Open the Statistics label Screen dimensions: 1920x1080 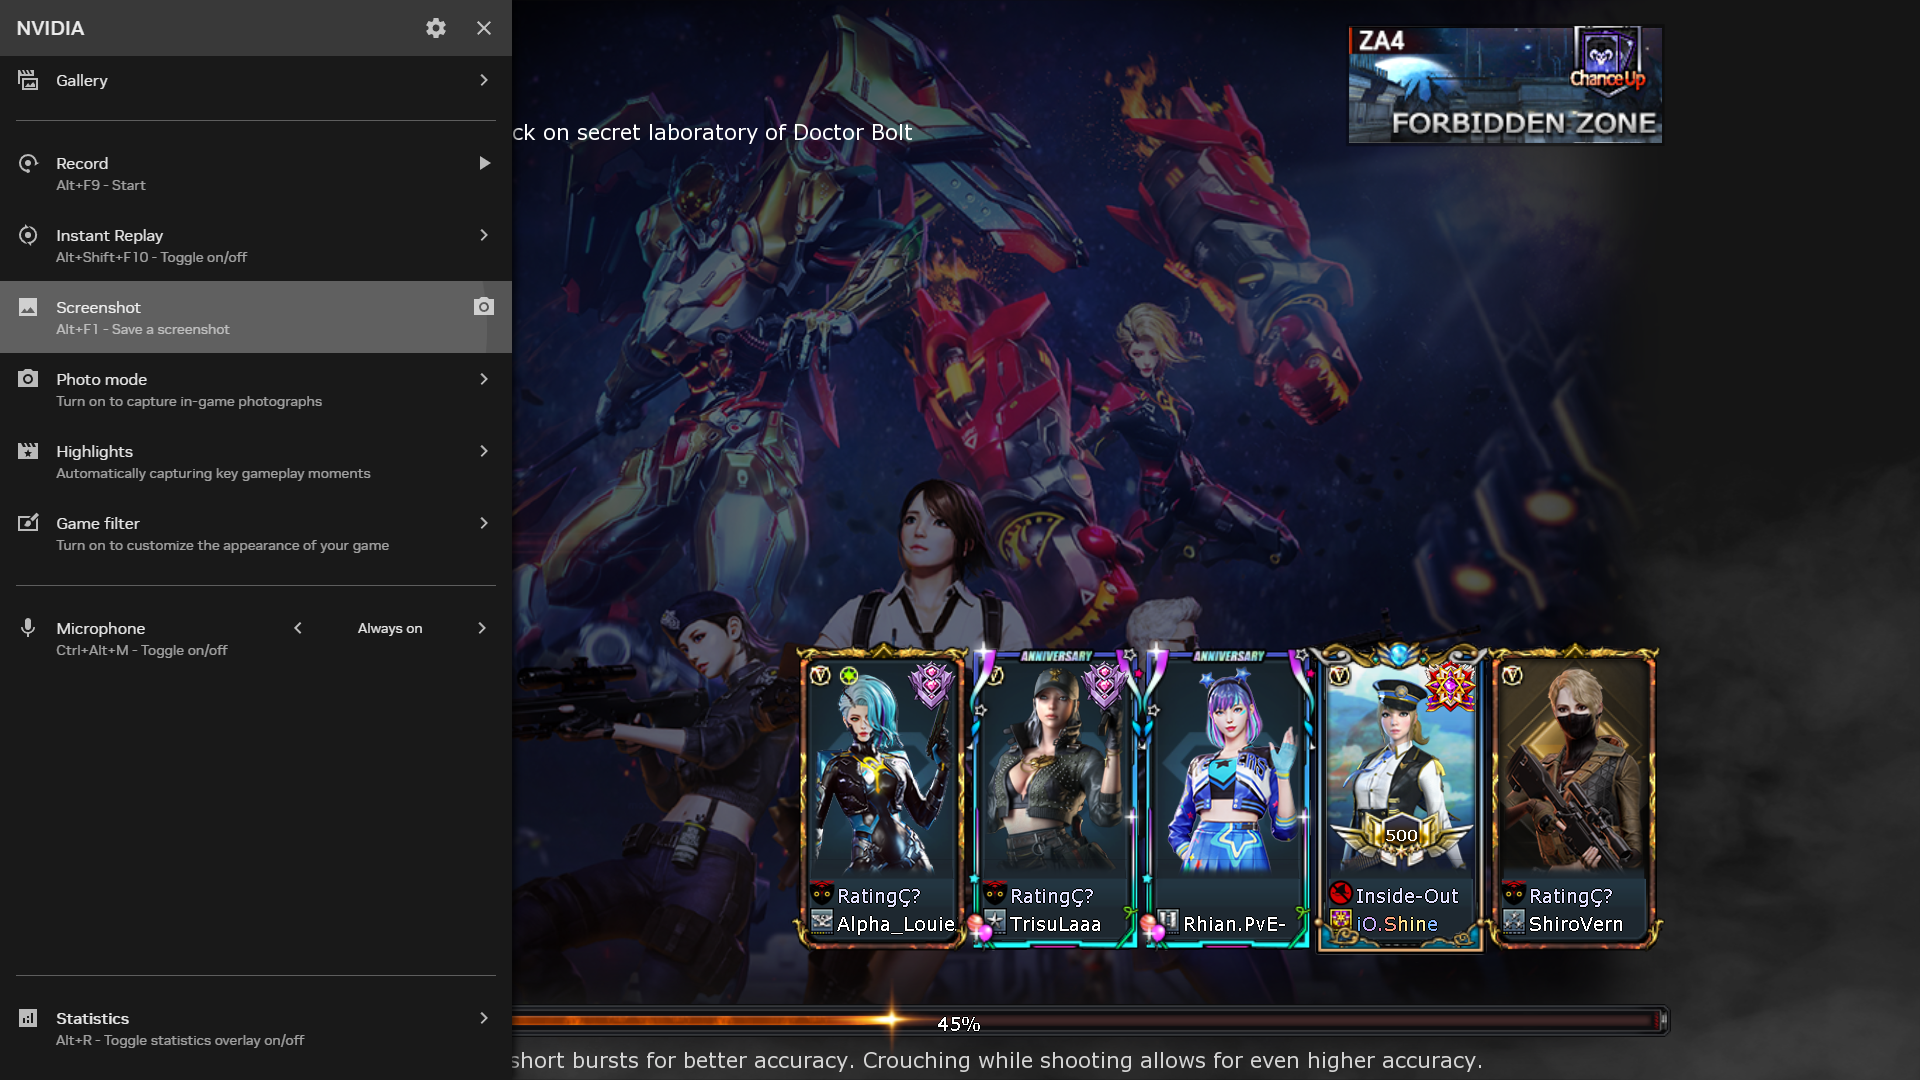click(93, 1018)
